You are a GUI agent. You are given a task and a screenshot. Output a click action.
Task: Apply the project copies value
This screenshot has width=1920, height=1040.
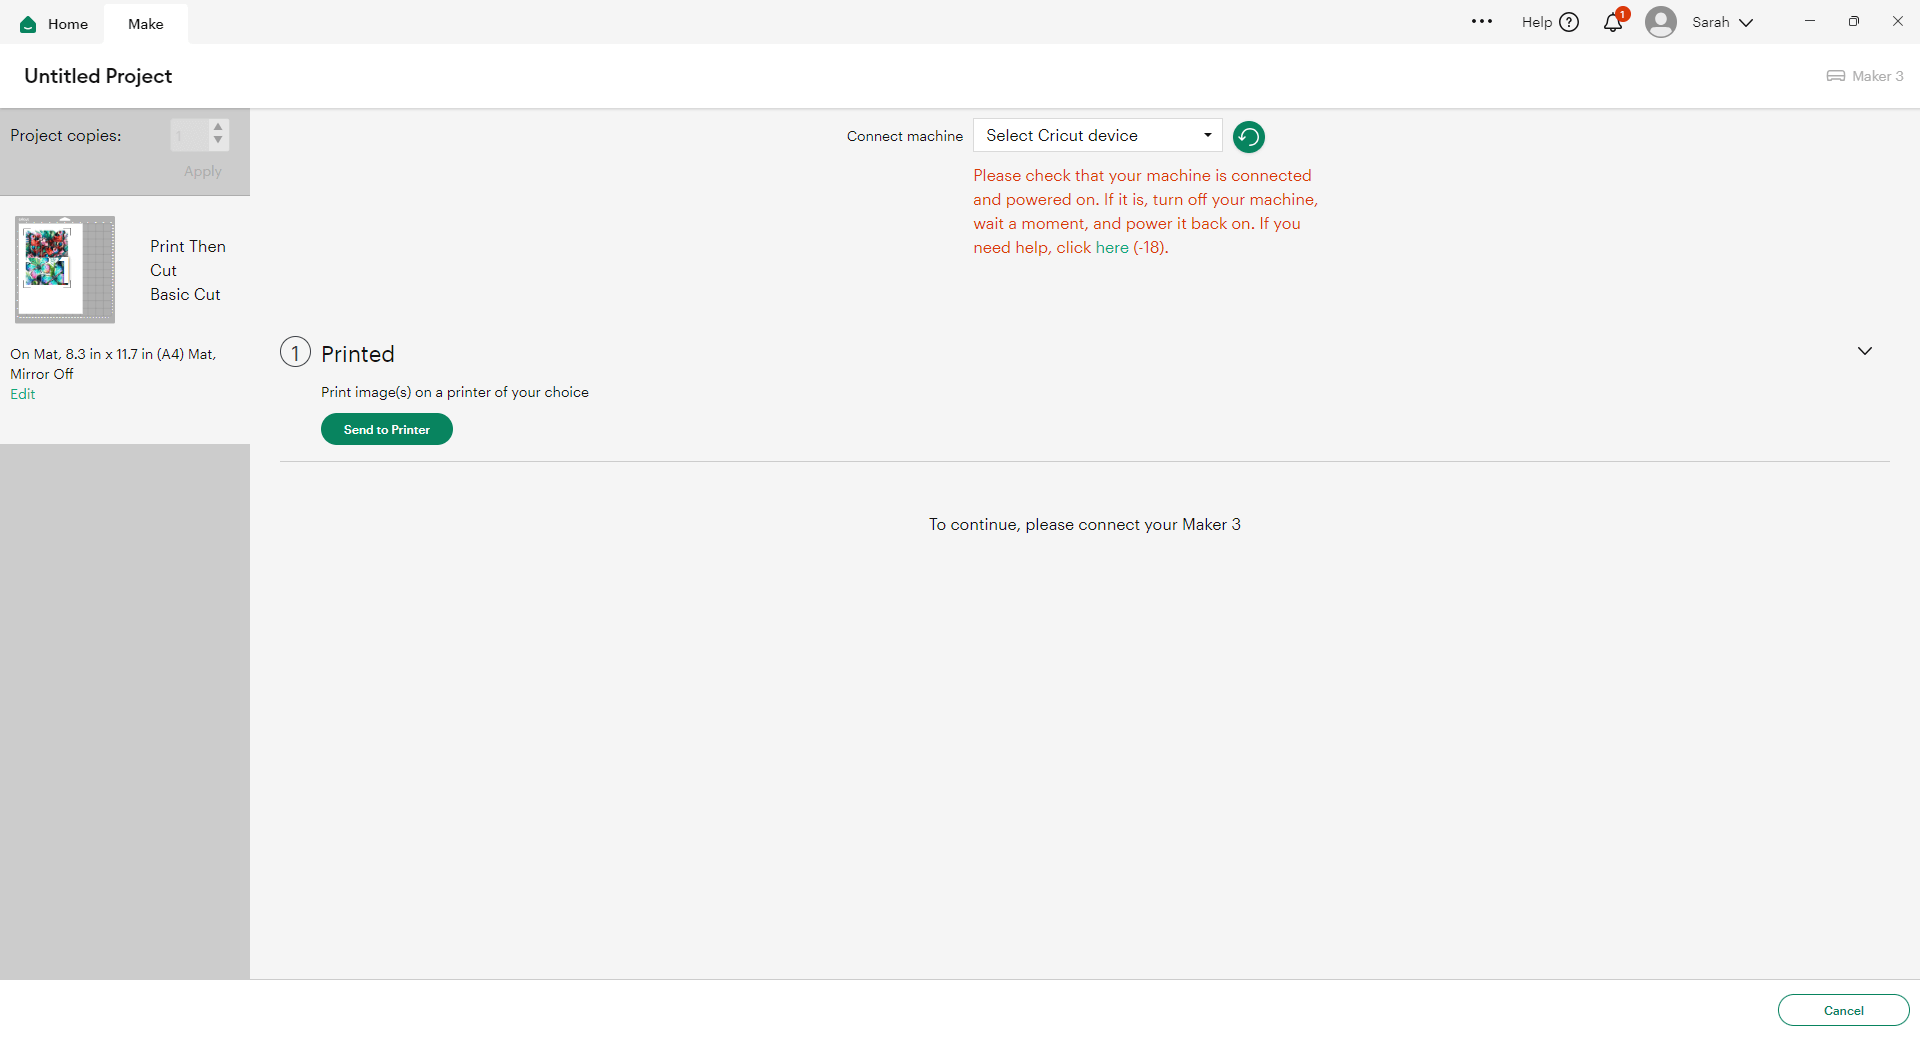click(203, 172)
